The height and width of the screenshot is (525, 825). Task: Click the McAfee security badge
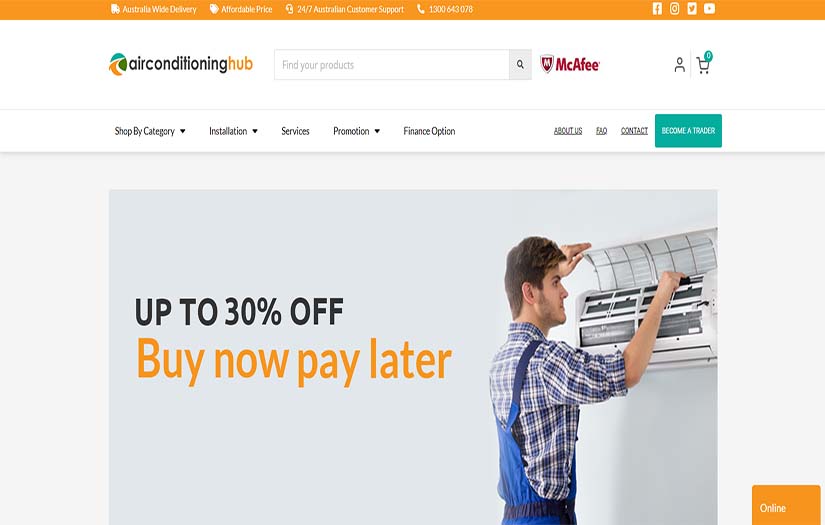coord(570,64)
